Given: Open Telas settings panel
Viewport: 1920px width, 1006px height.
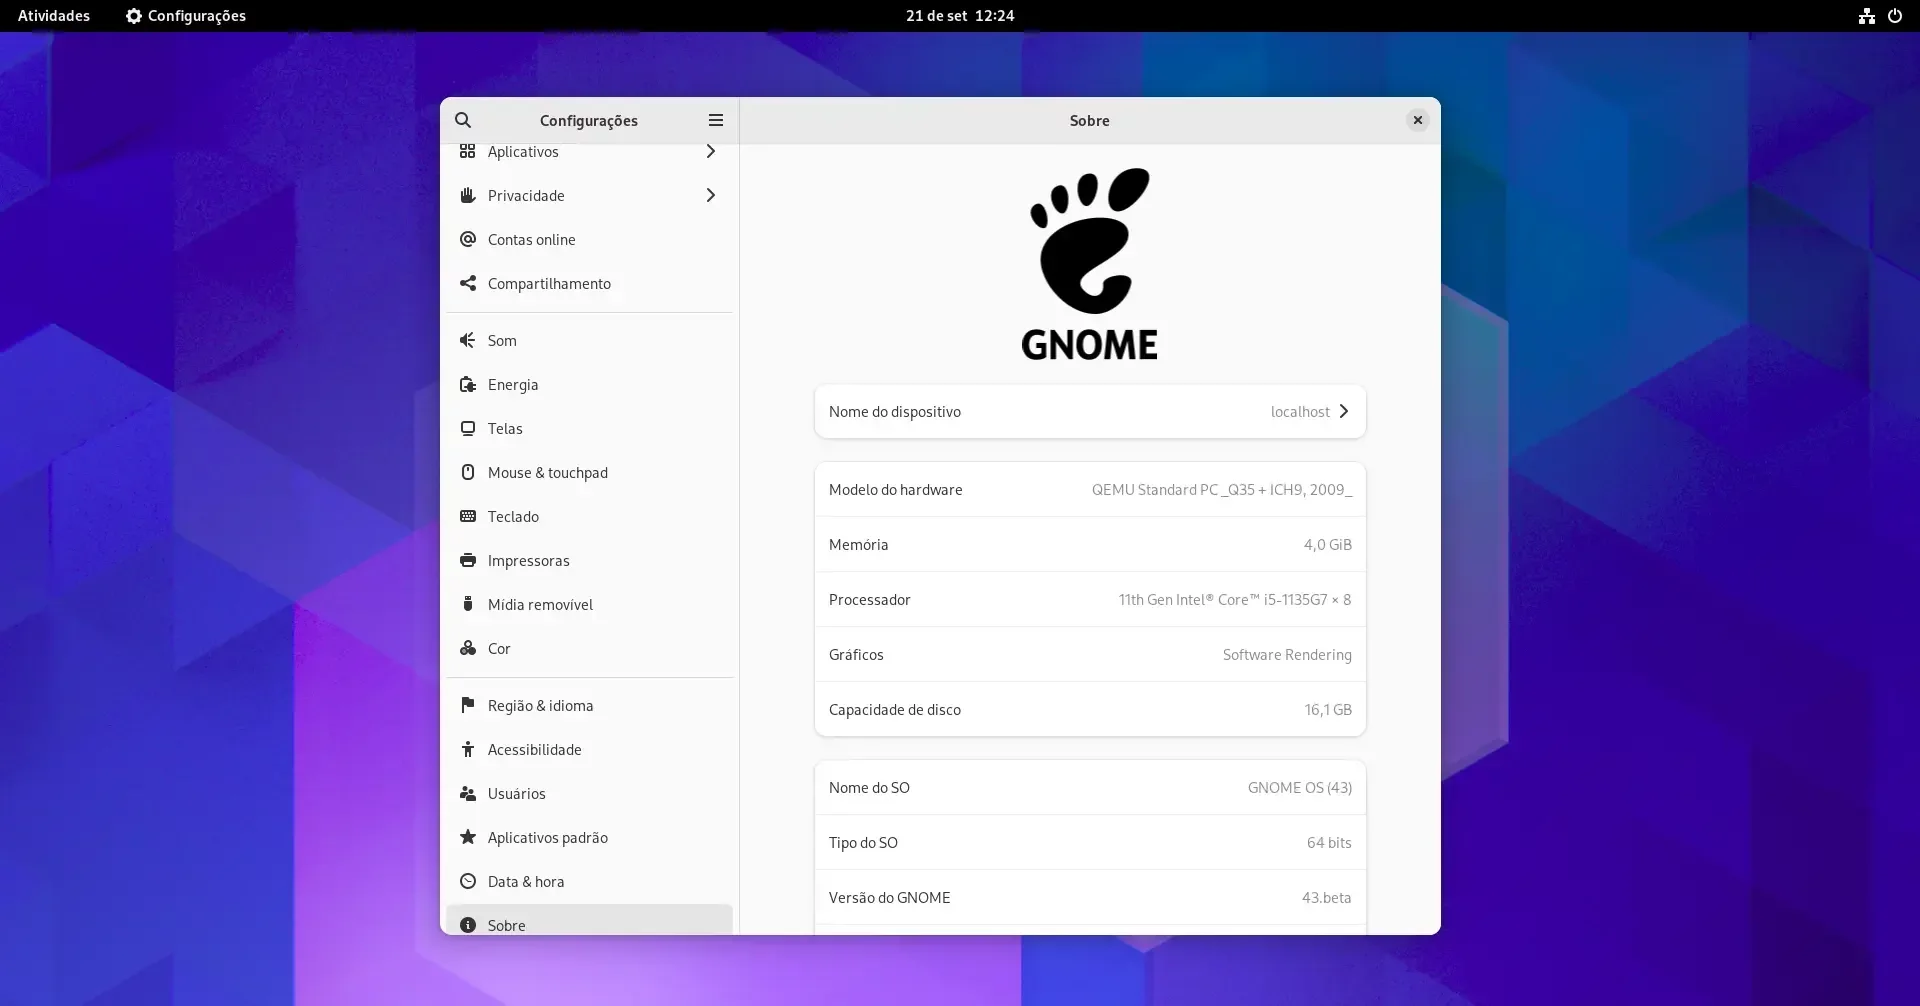Looking at the screenshot, I should (x=589, y=428).
